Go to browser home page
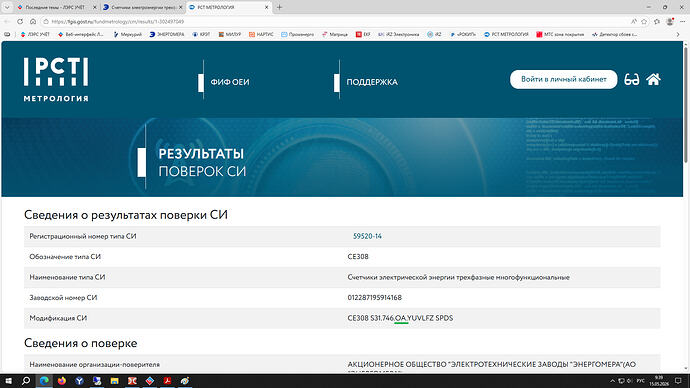This screenshot has height=388, width=690. [33, 21]
